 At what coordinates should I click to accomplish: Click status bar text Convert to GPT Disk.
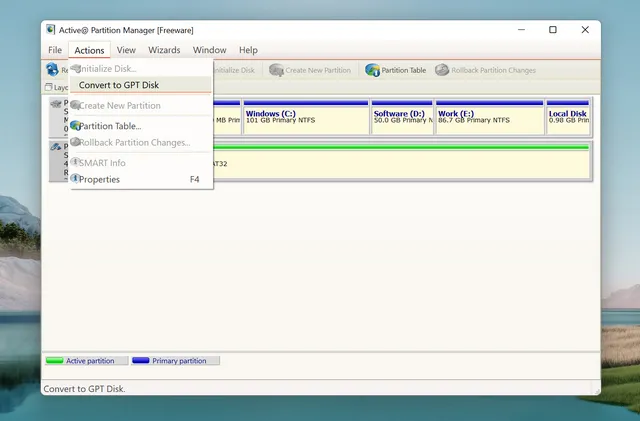point(84,389)
